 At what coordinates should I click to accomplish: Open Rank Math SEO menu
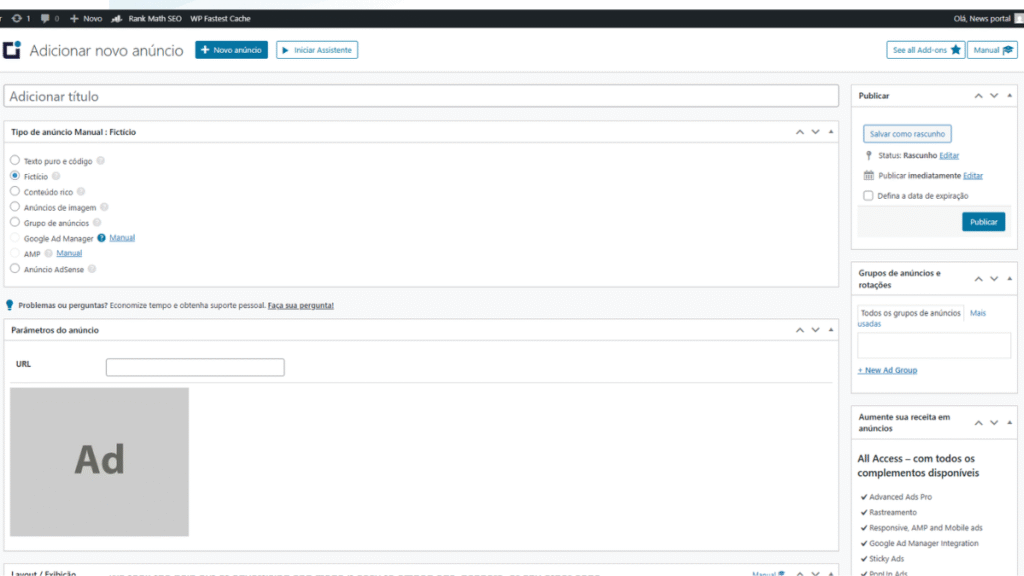[146, 18]
